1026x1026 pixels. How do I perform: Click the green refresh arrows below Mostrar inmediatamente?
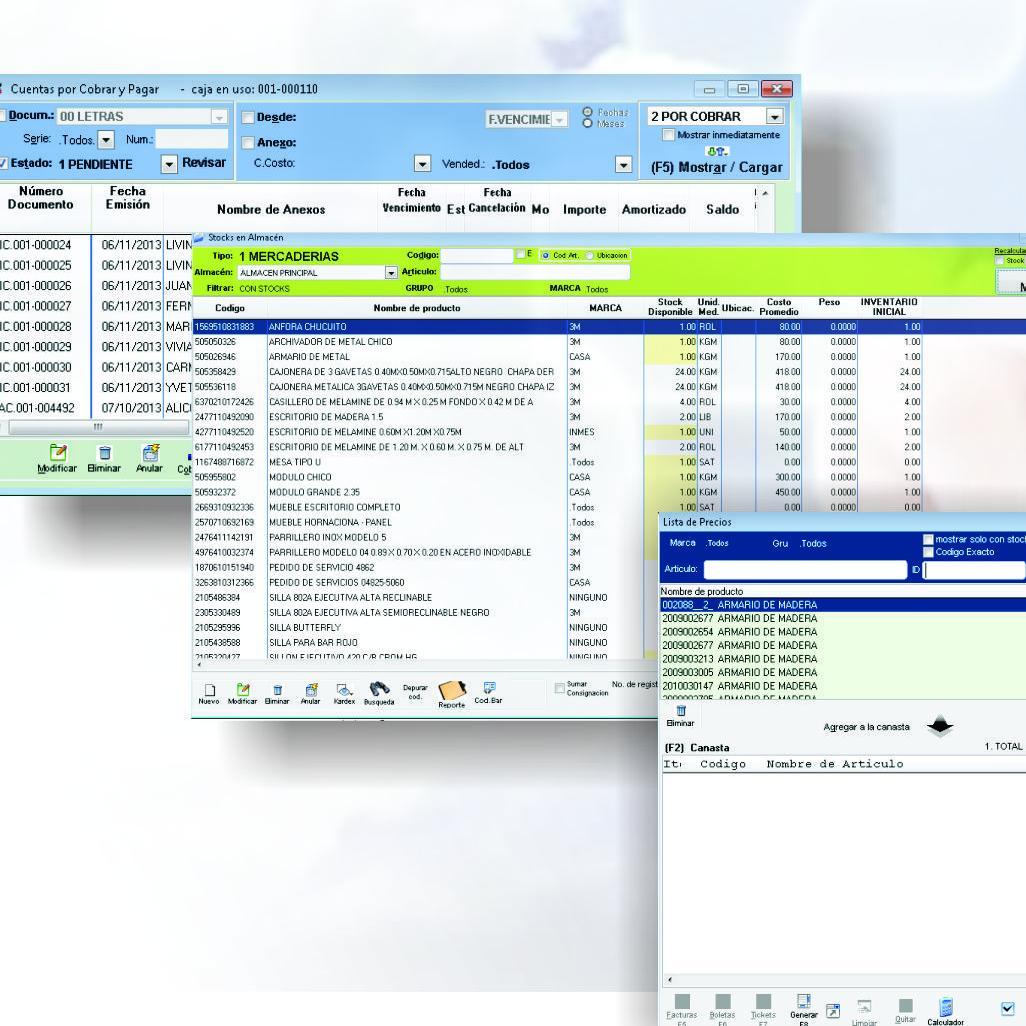point(718,151)
